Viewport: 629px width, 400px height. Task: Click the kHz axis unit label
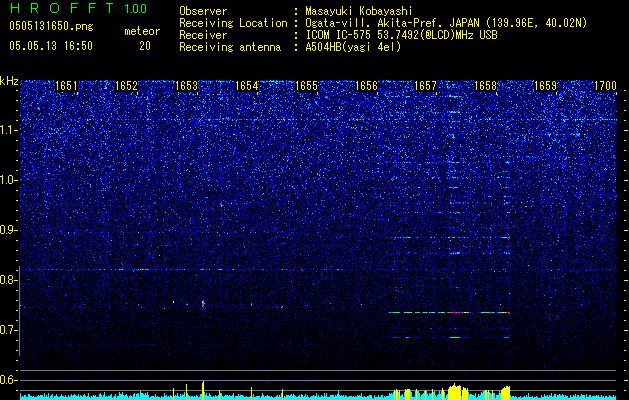[9, 81]
